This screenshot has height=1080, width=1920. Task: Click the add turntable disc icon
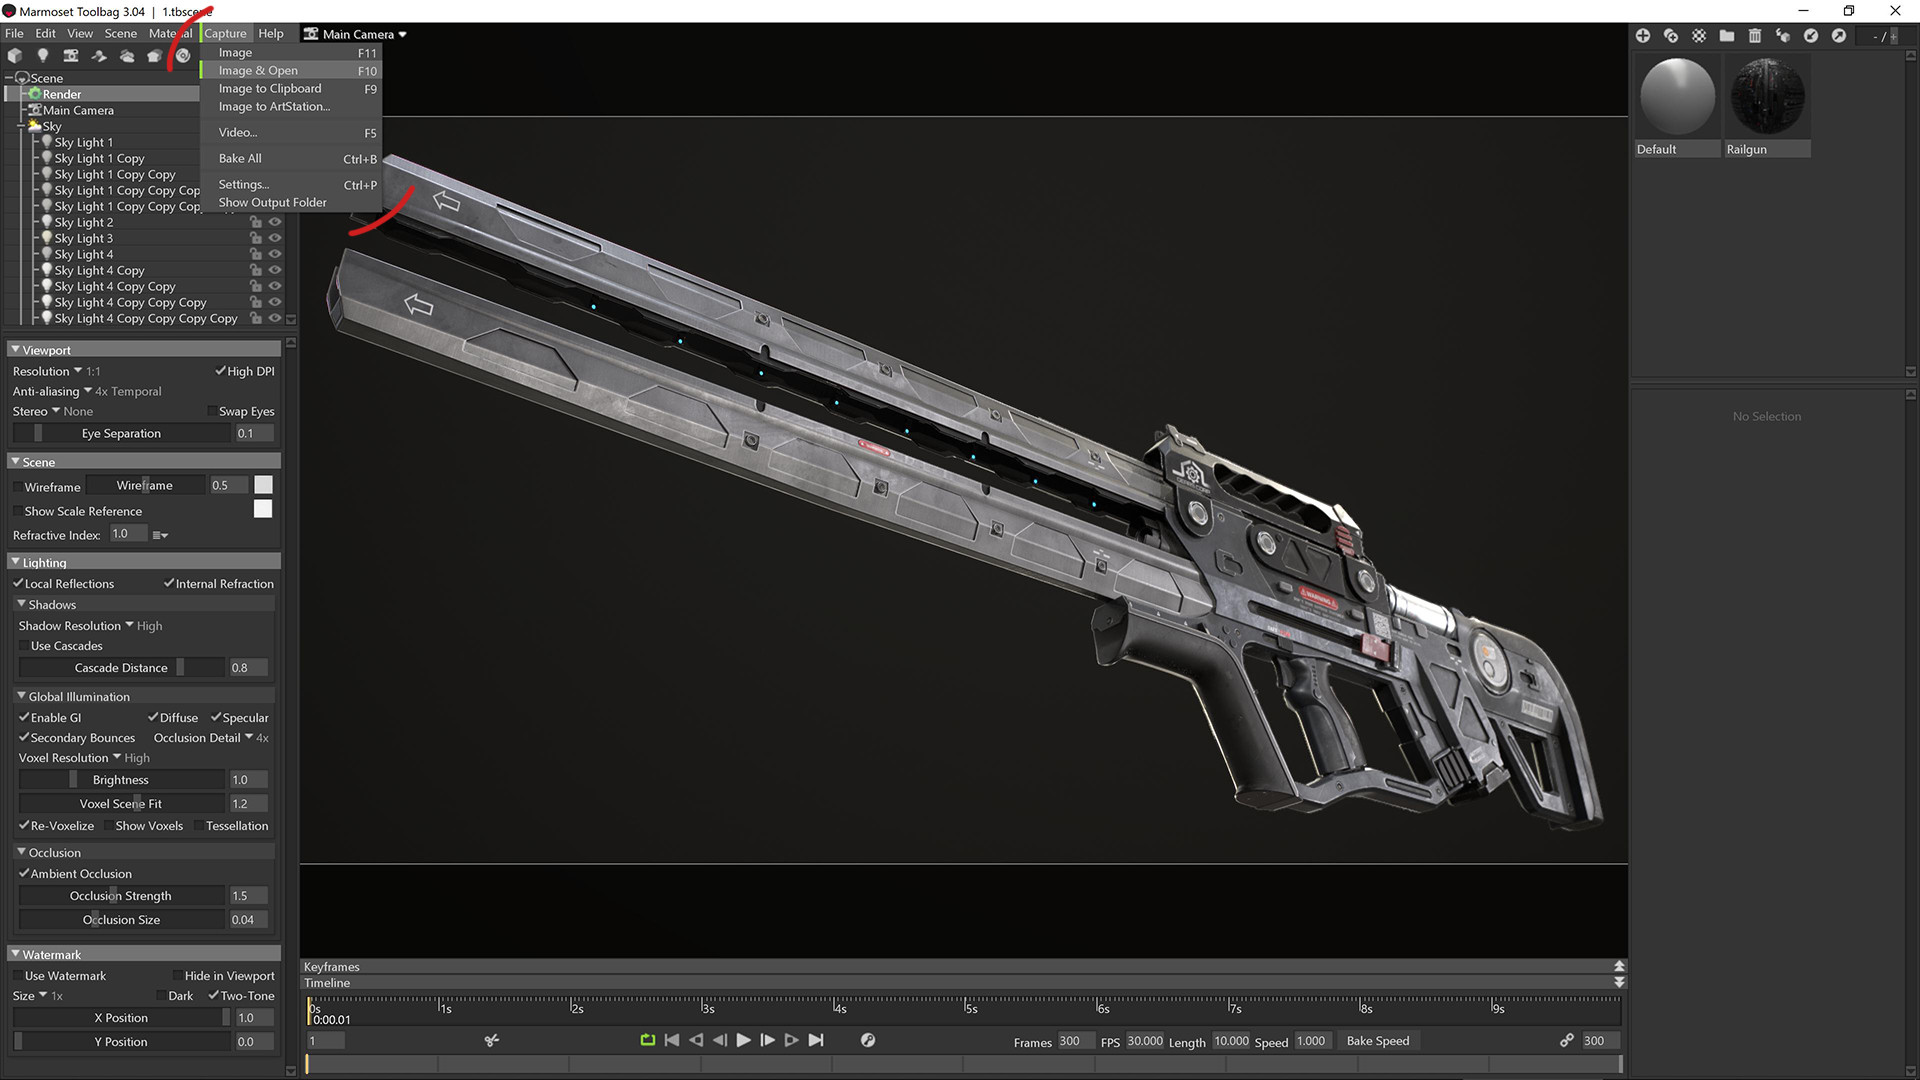tap(183, 56)
